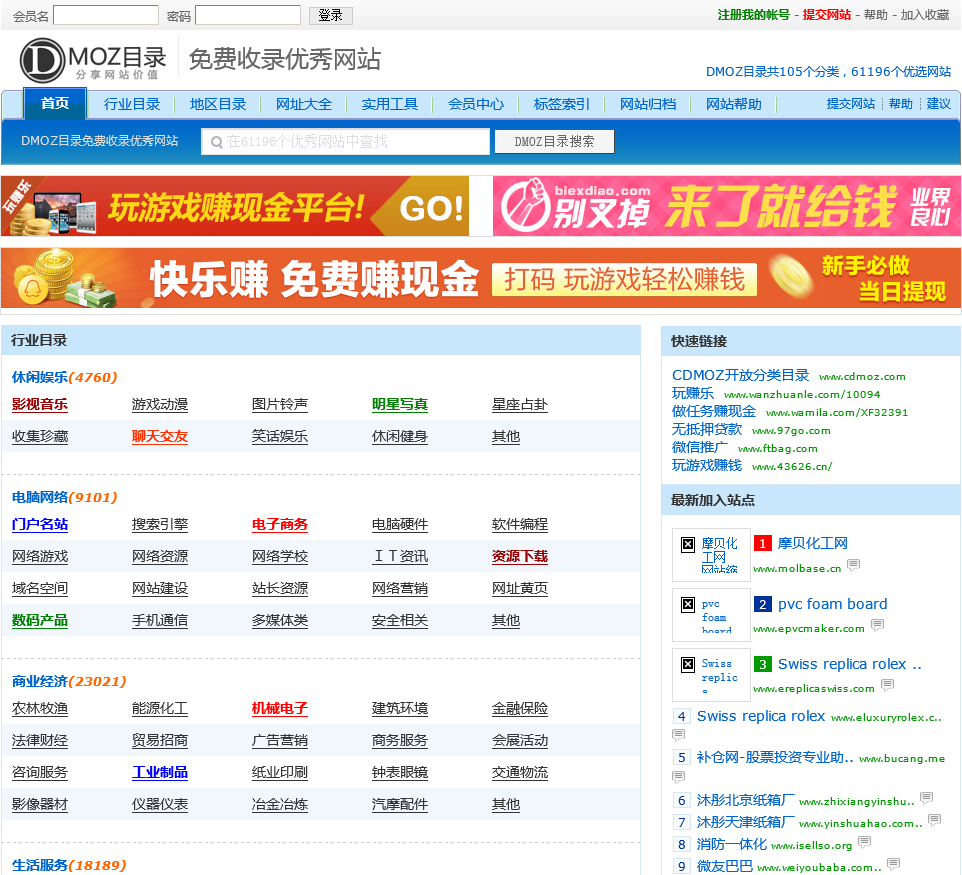
Task: Open 机械电子 subcategory
Action: [280, 709]
